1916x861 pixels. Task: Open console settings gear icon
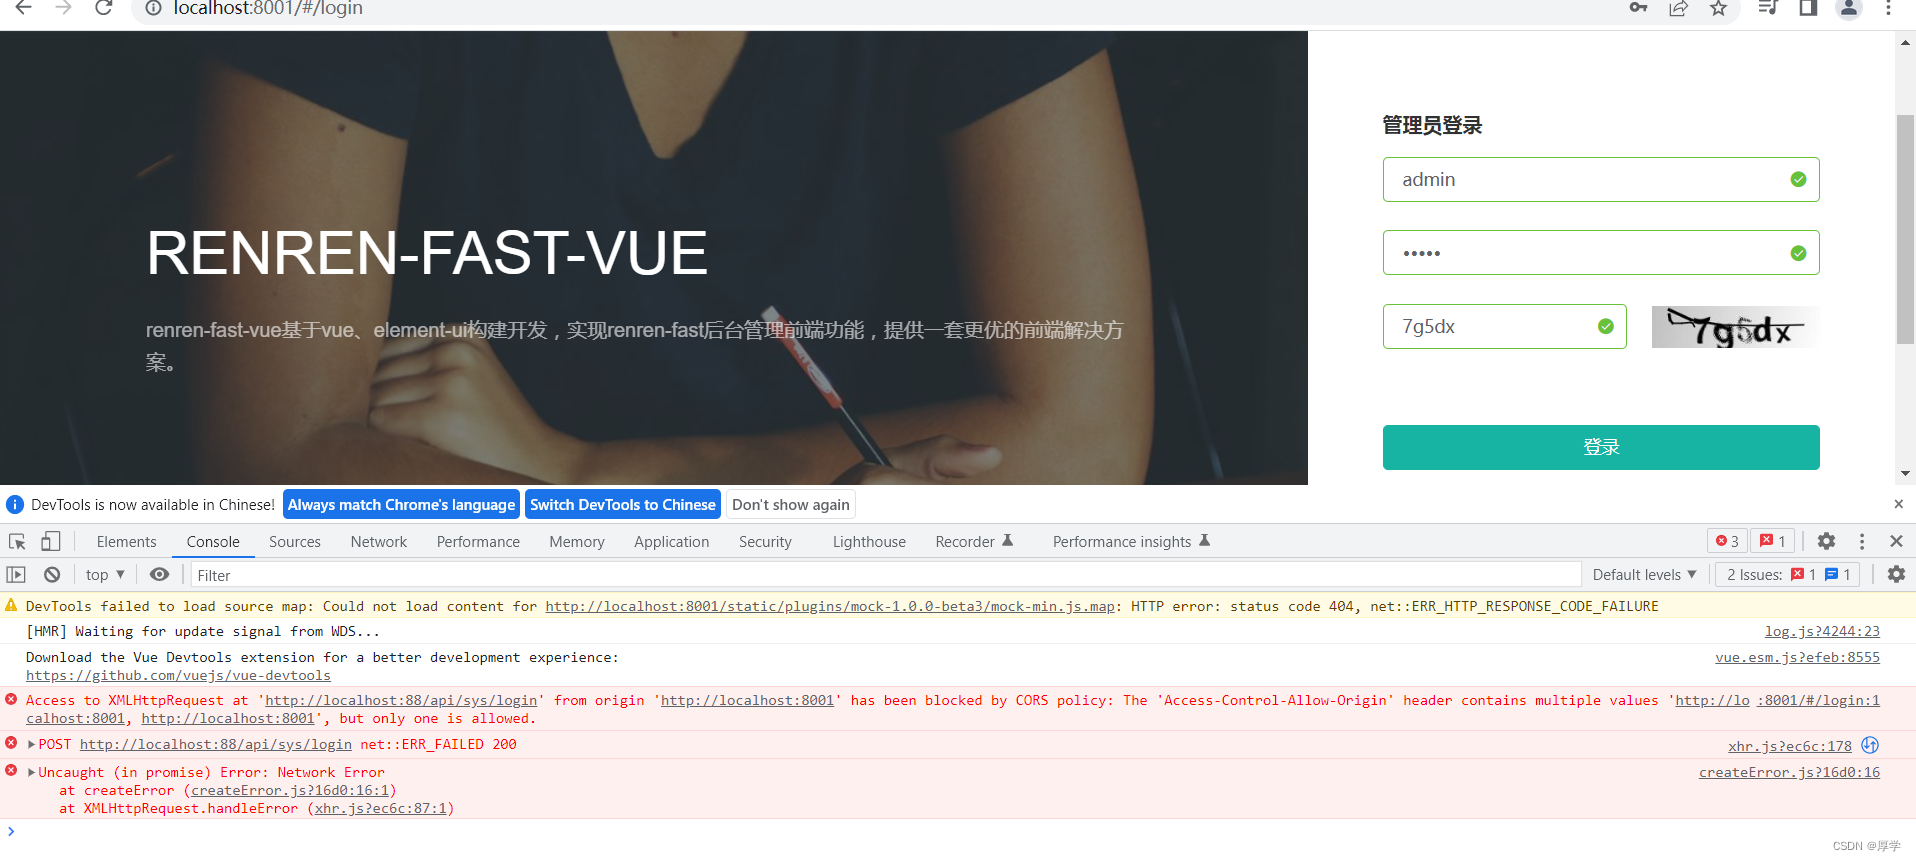[1896, 574]
